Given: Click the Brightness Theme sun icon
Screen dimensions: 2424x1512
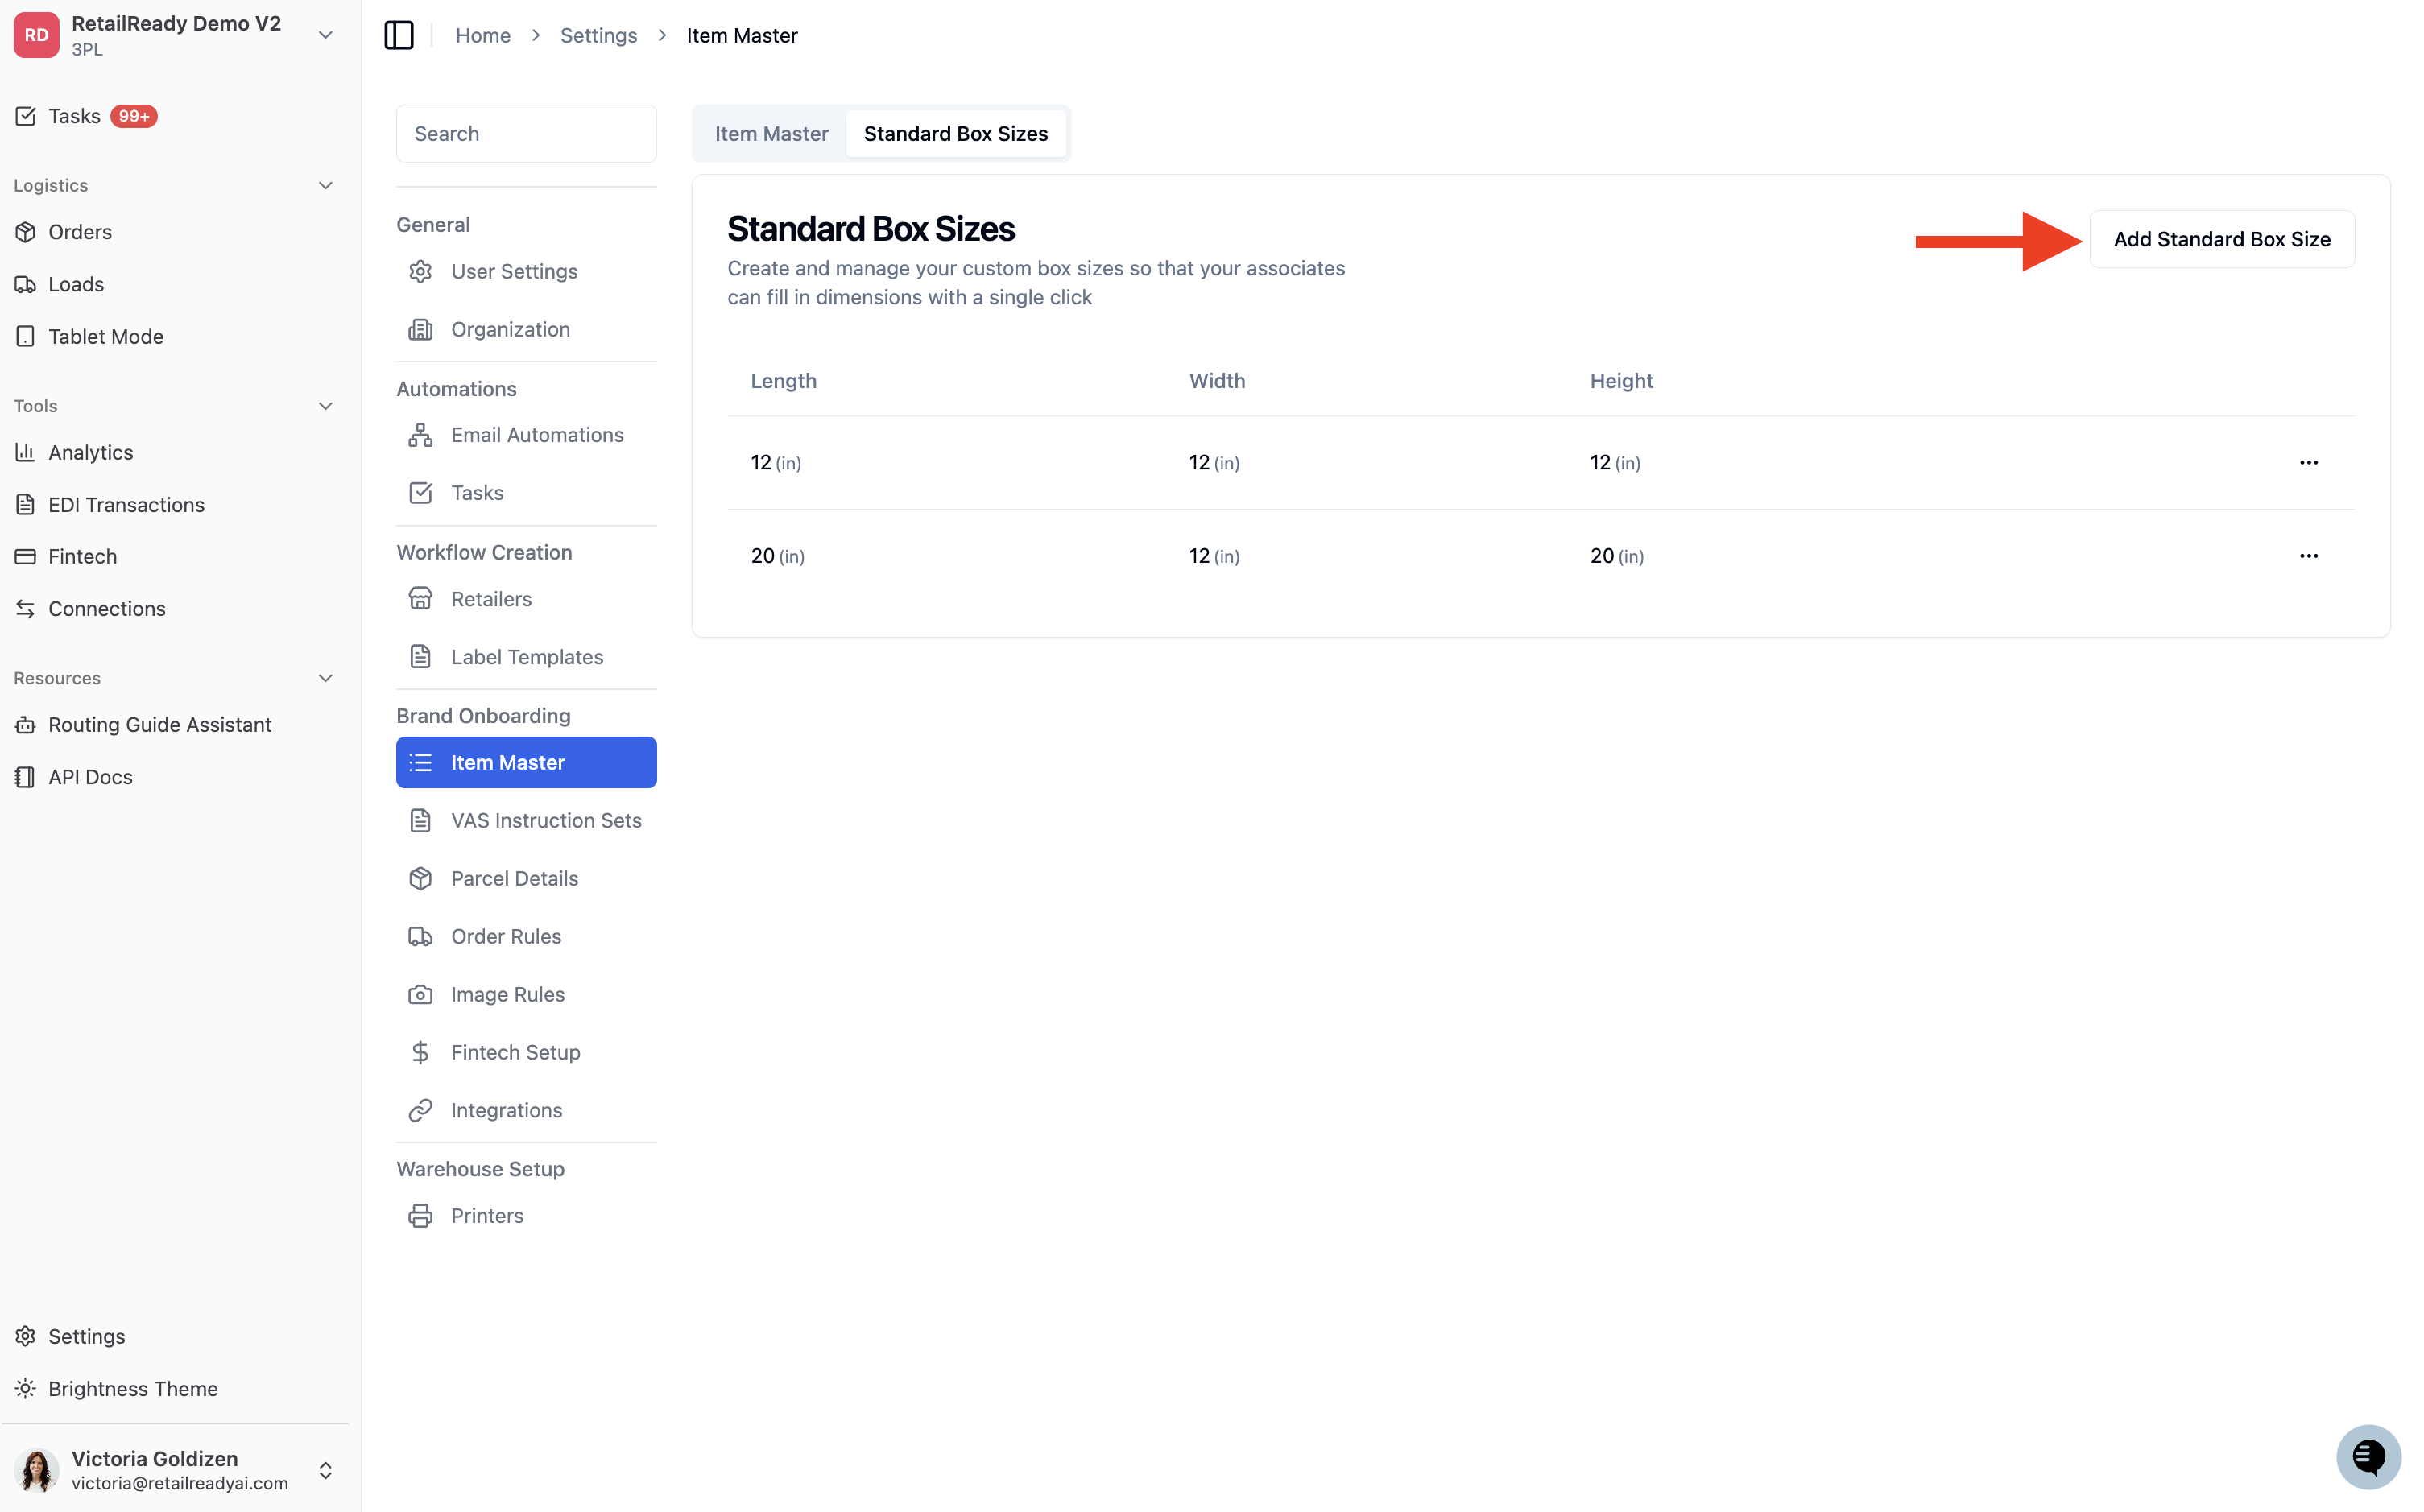Looking at the screenshot, I should 26,1388.
